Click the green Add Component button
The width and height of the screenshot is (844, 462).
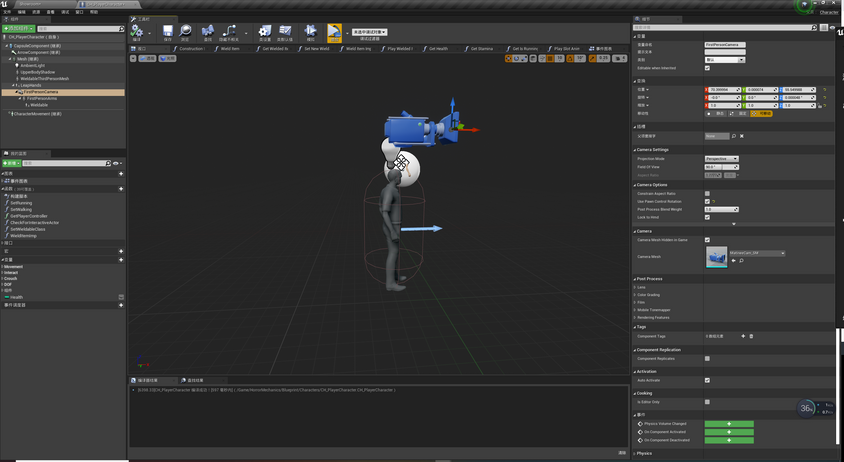coord(19,29)
